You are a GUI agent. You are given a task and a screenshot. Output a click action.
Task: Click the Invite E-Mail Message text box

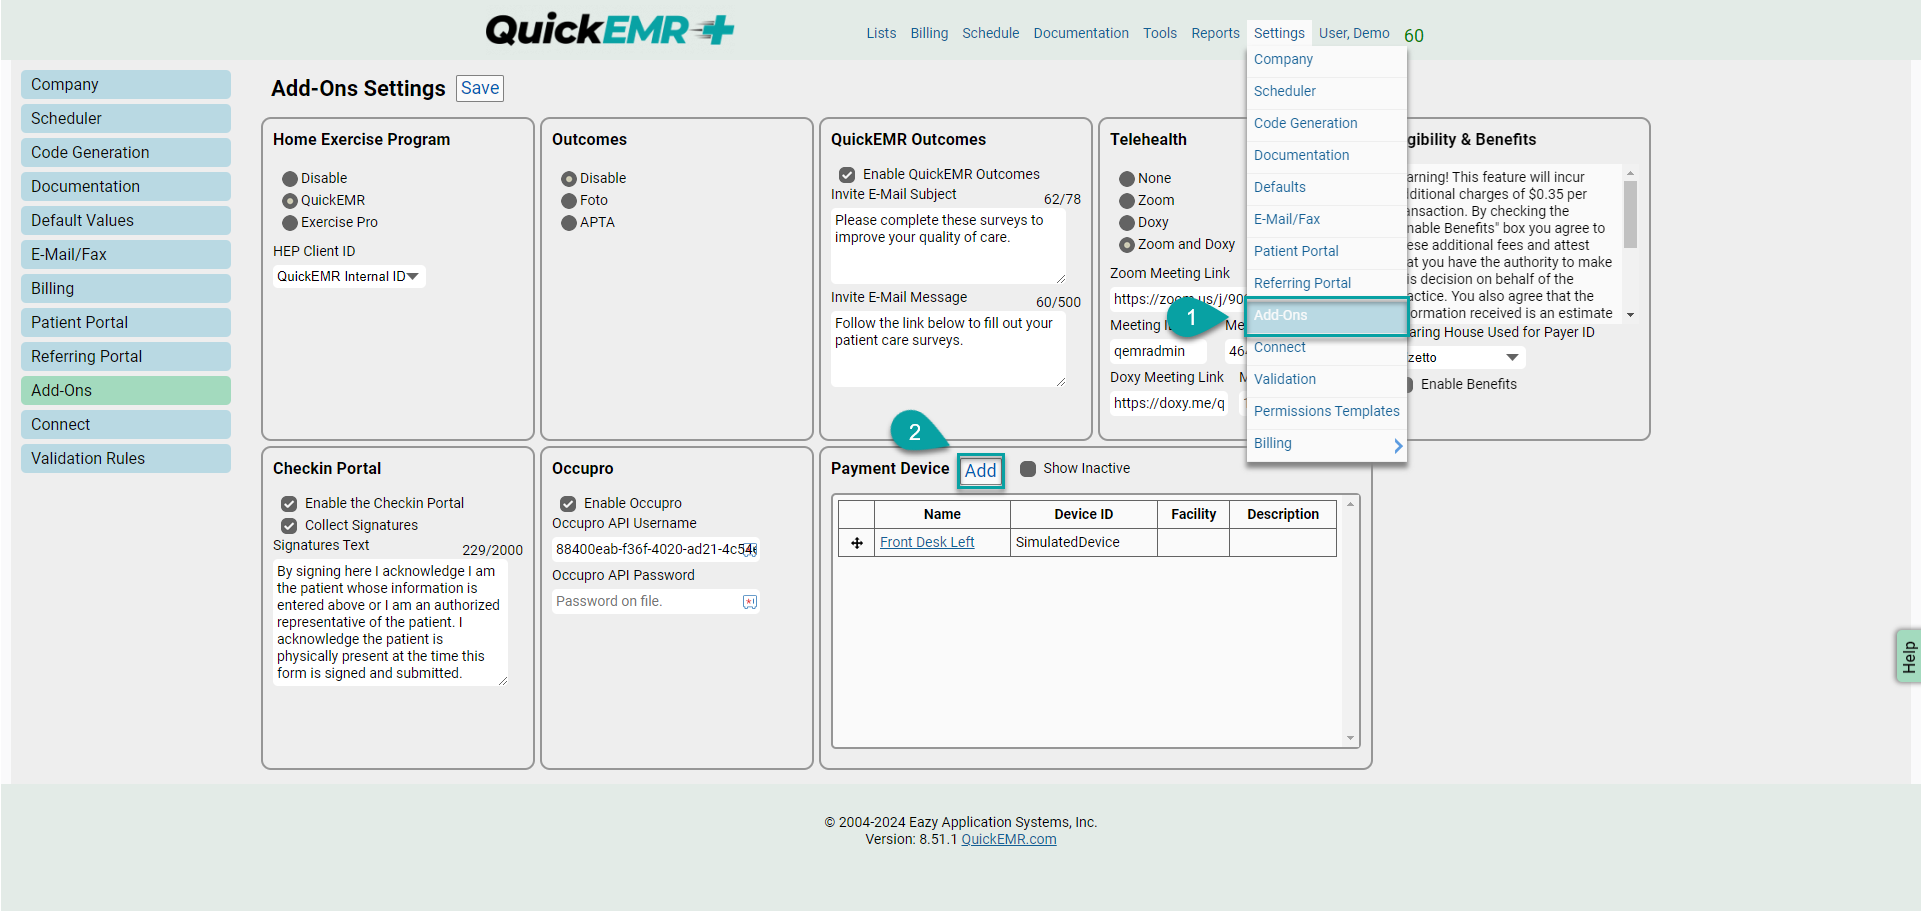pyautogui.click(x=948, y=349)
